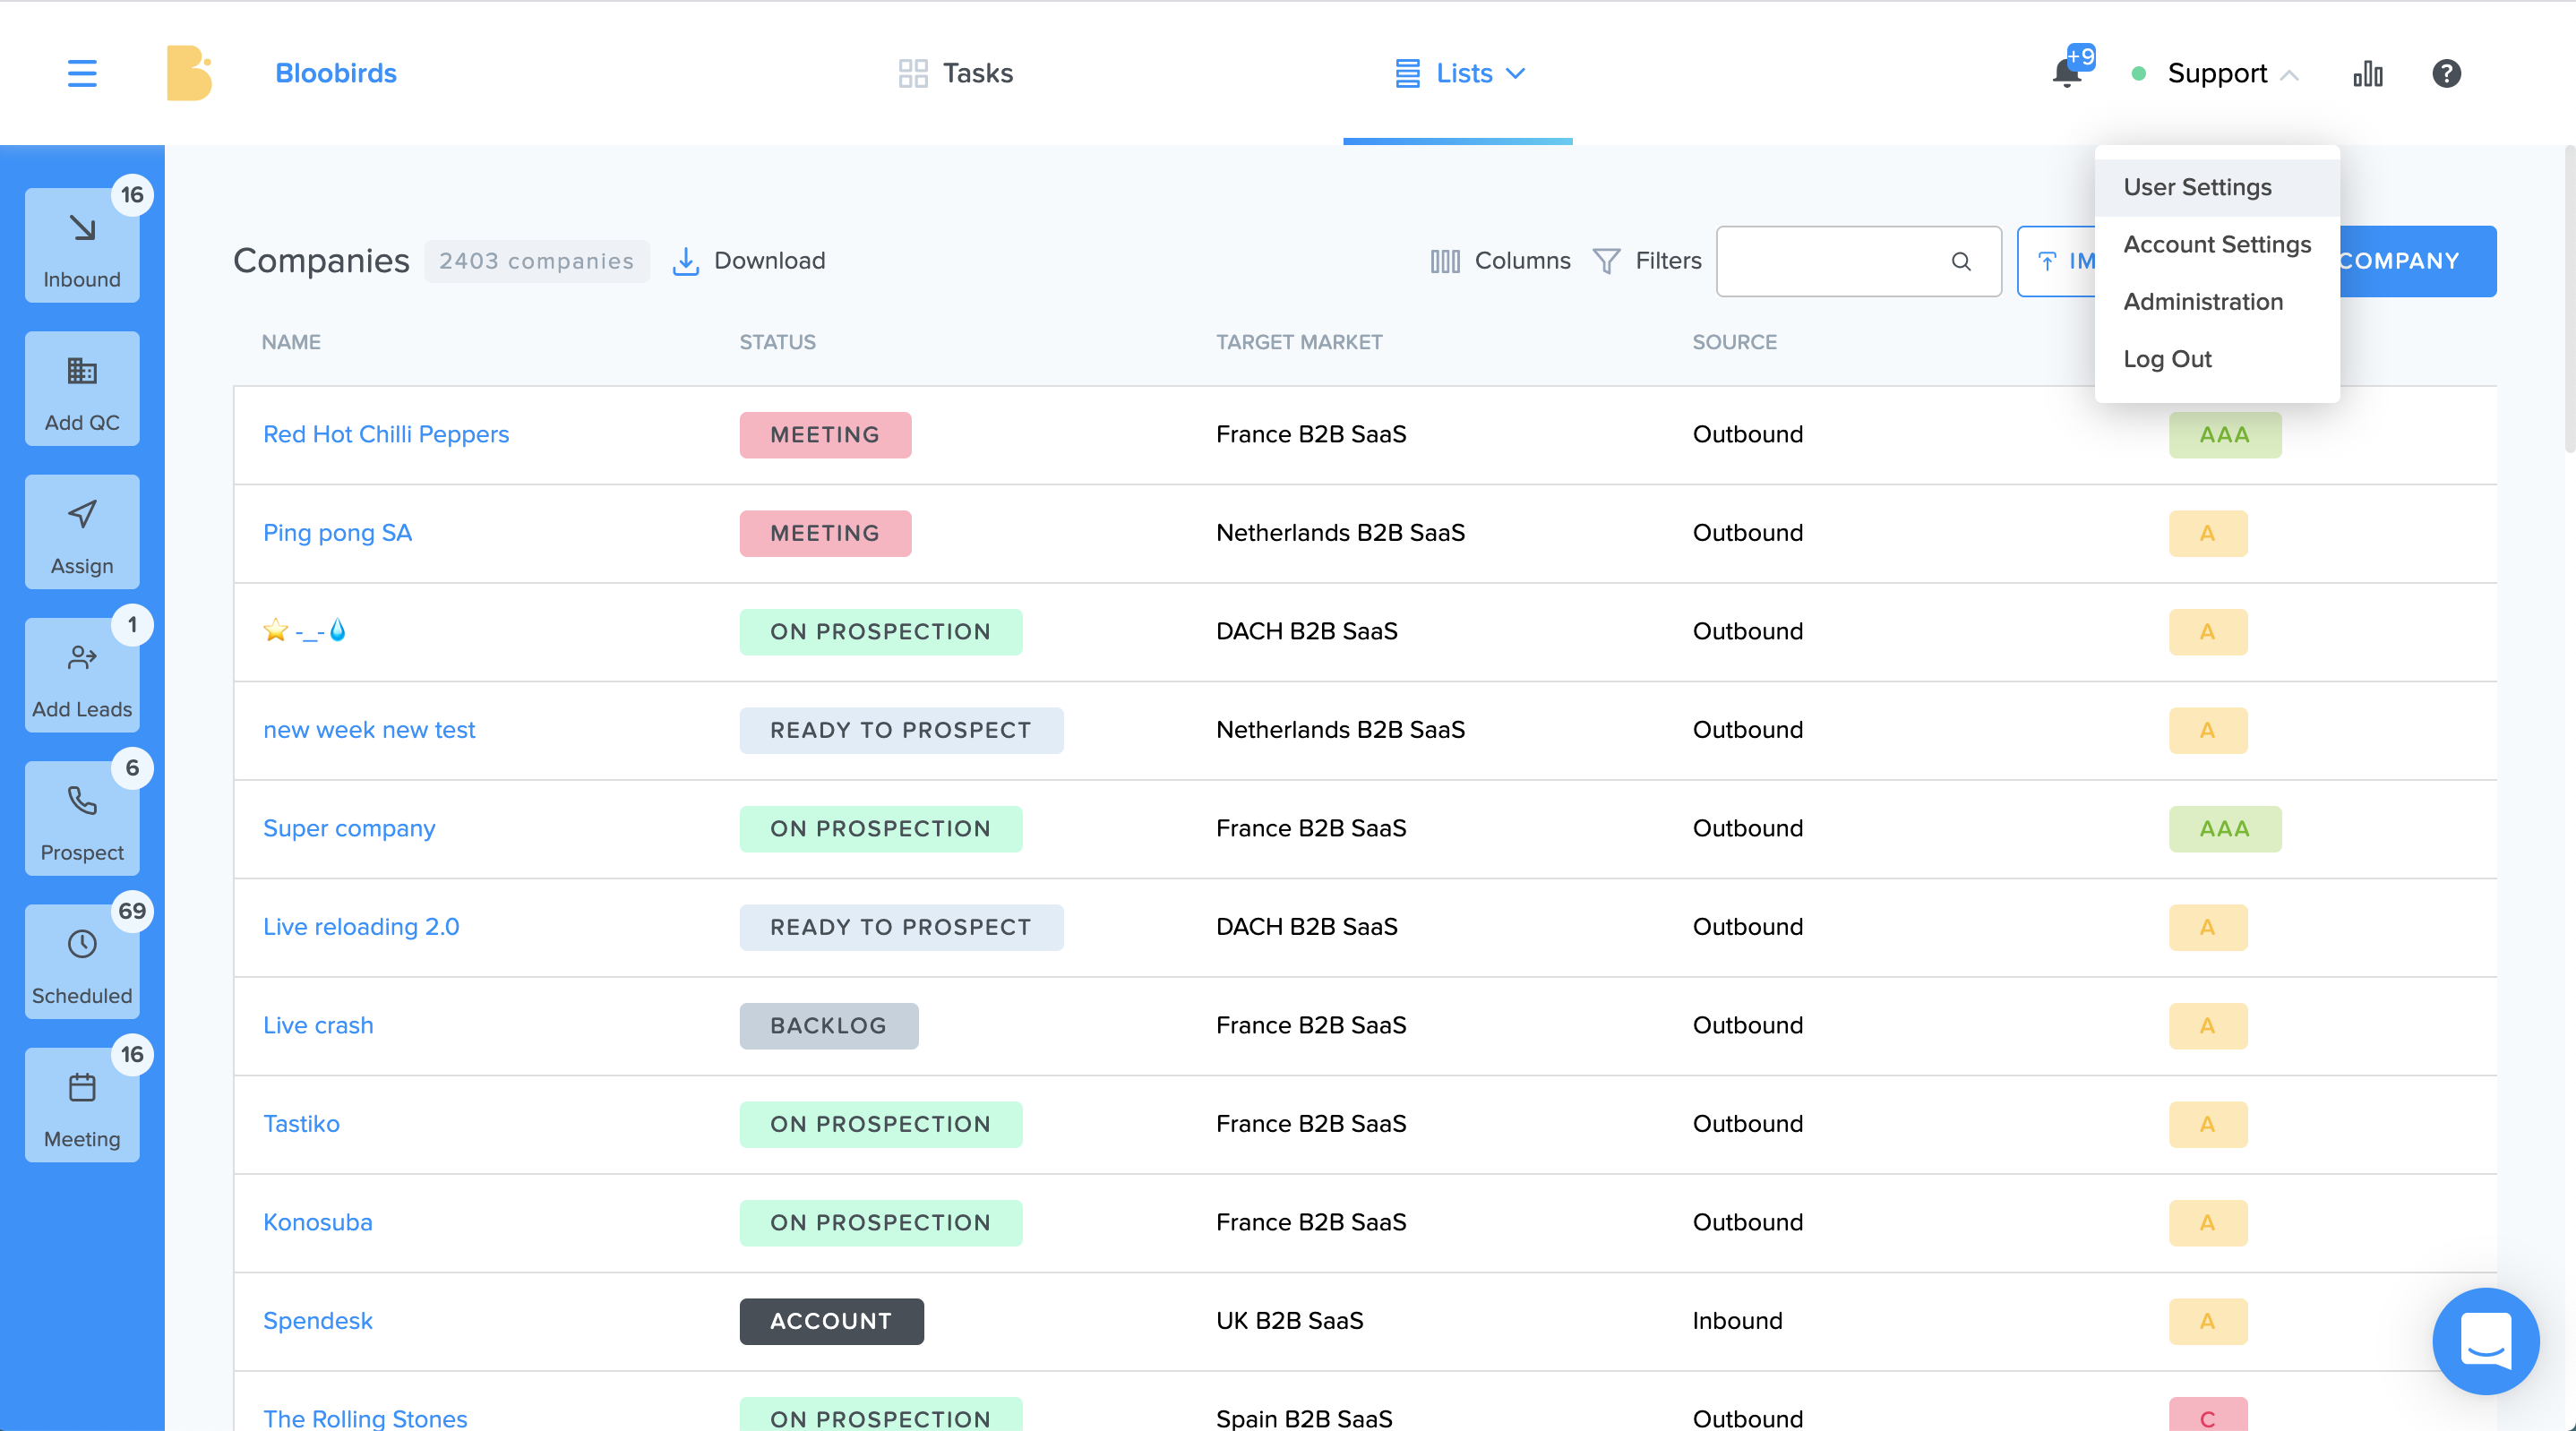Click Inbound source in Spendesk row
This screenshot has width=2576, height=1431.
coord(1737,1321)
